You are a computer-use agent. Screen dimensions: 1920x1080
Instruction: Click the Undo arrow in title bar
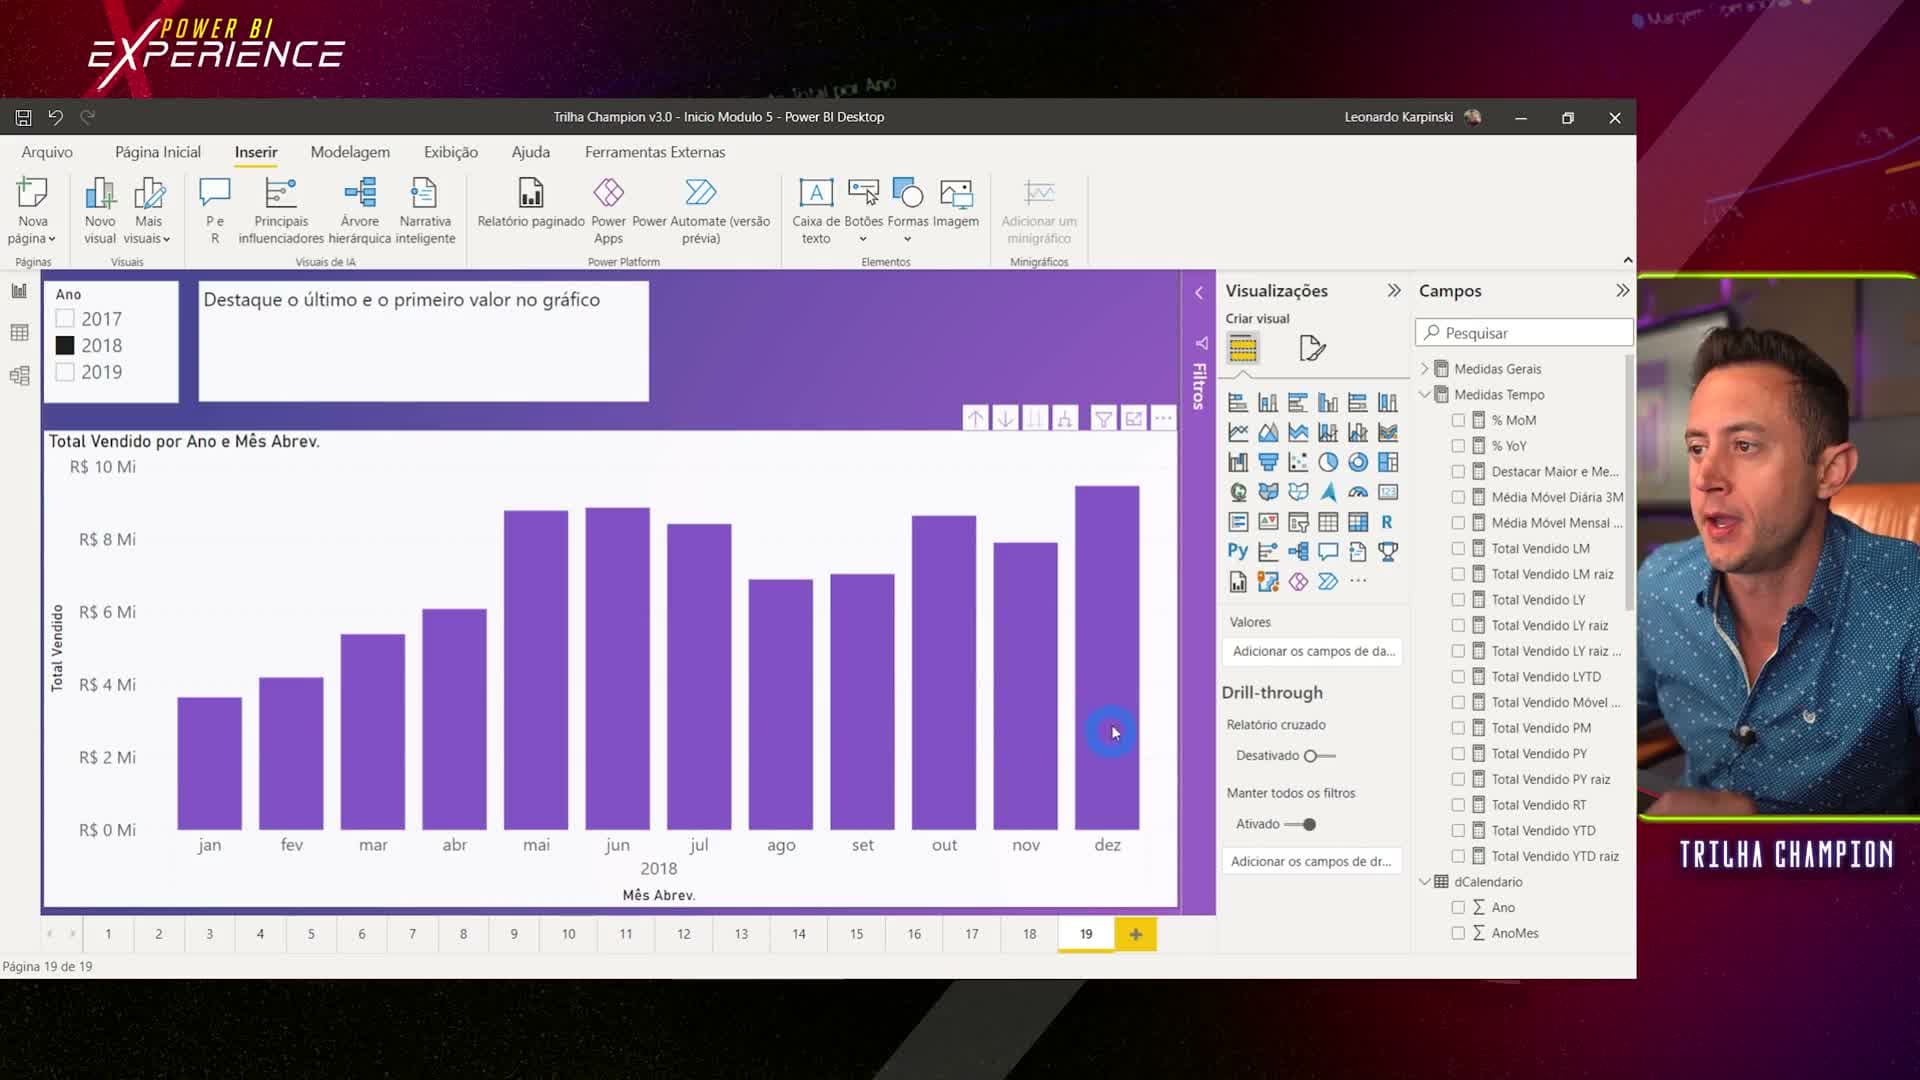(55, 117)
